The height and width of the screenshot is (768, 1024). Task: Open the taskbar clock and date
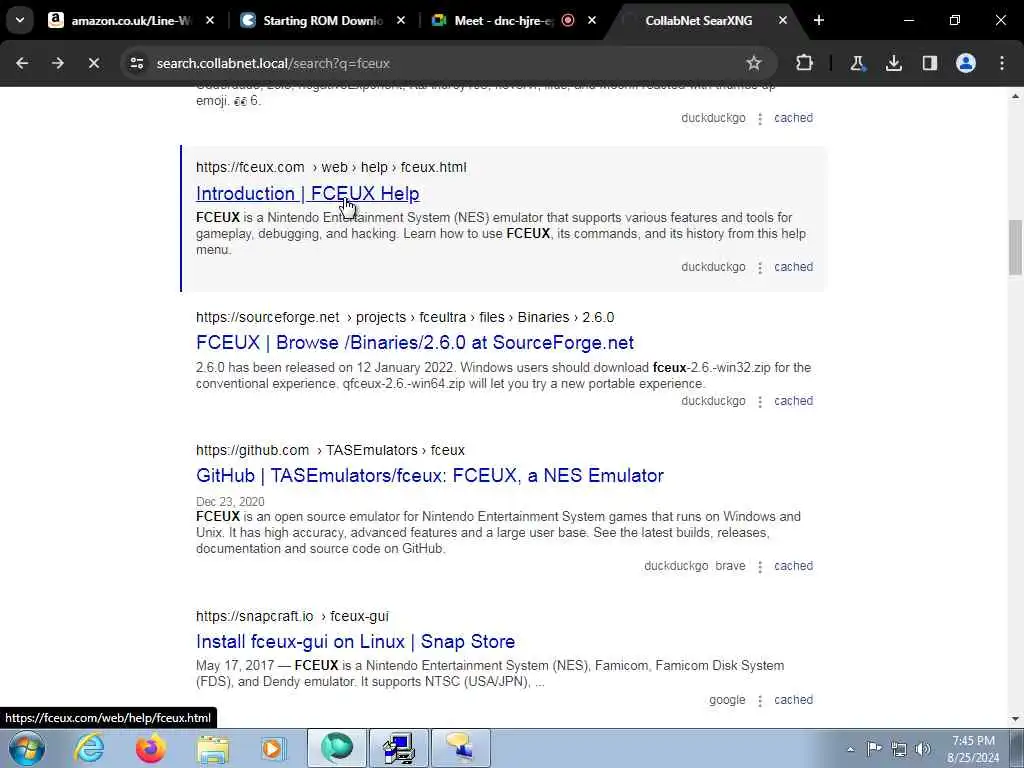click(973, 749)
